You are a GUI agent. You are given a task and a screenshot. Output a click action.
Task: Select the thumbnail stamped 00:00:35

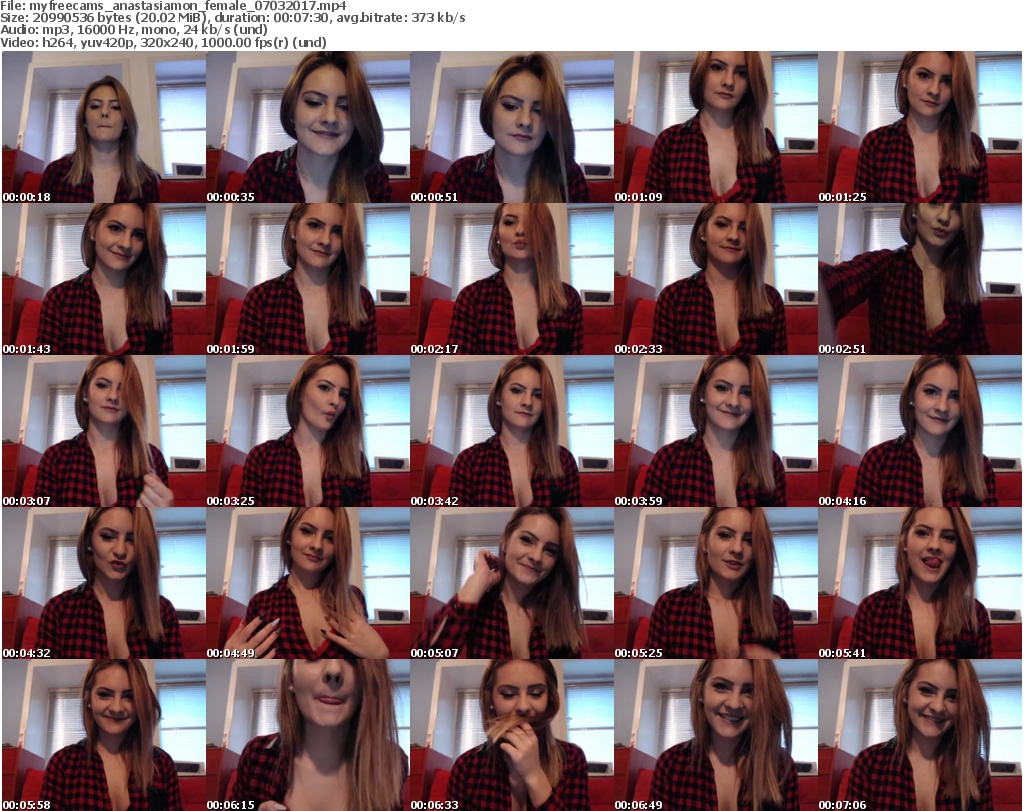(x=308, y=127)
